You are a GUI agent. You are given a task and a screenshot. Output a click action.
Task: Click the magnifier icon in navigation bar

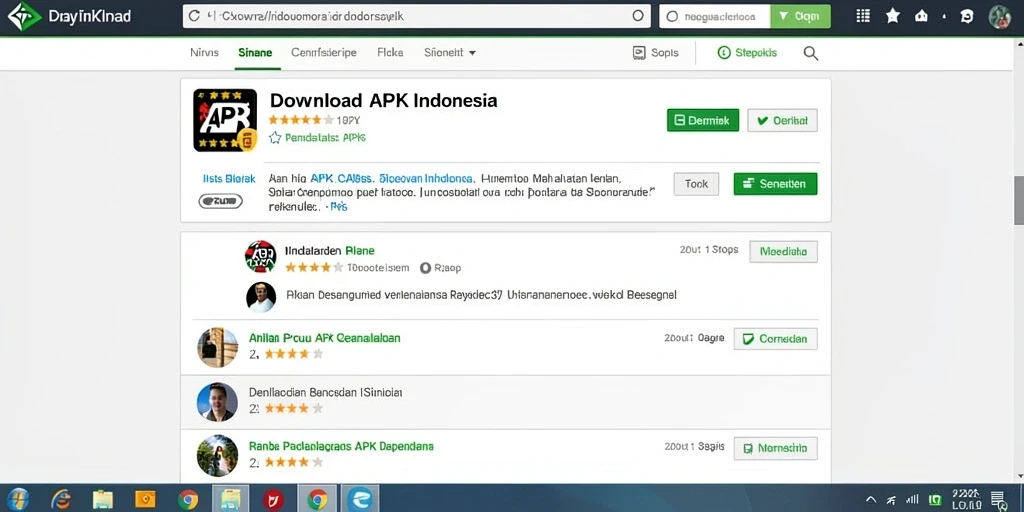pos(810,54)
